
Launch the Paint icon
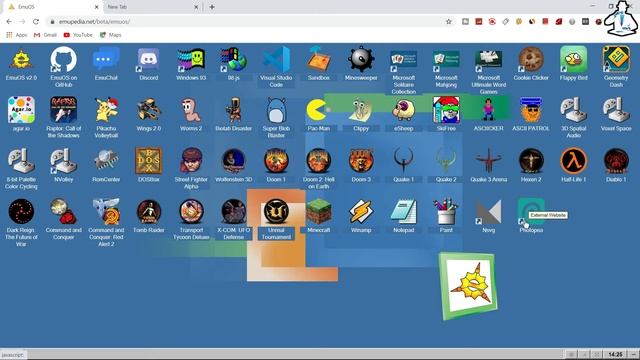446,211
